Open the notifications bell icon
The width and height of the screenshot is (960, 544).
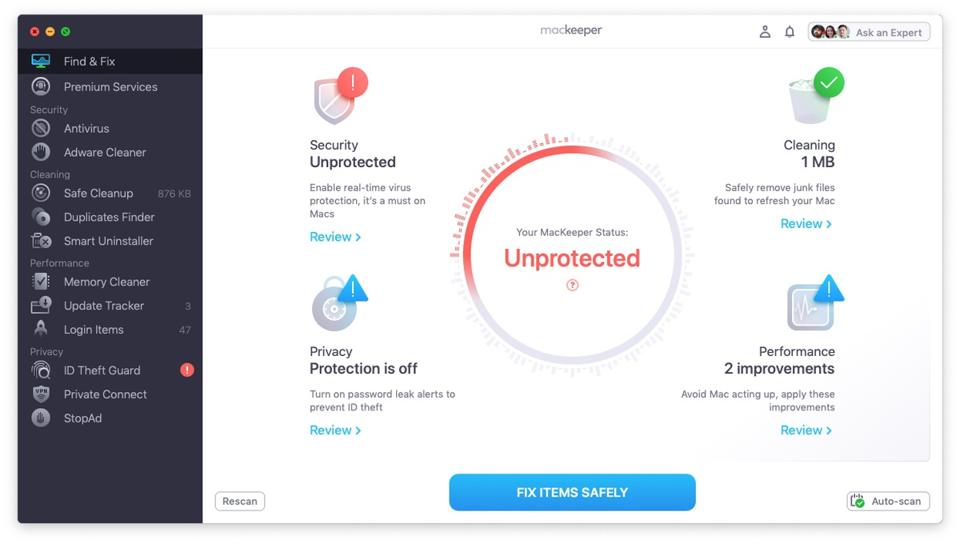tap(789, 32)
